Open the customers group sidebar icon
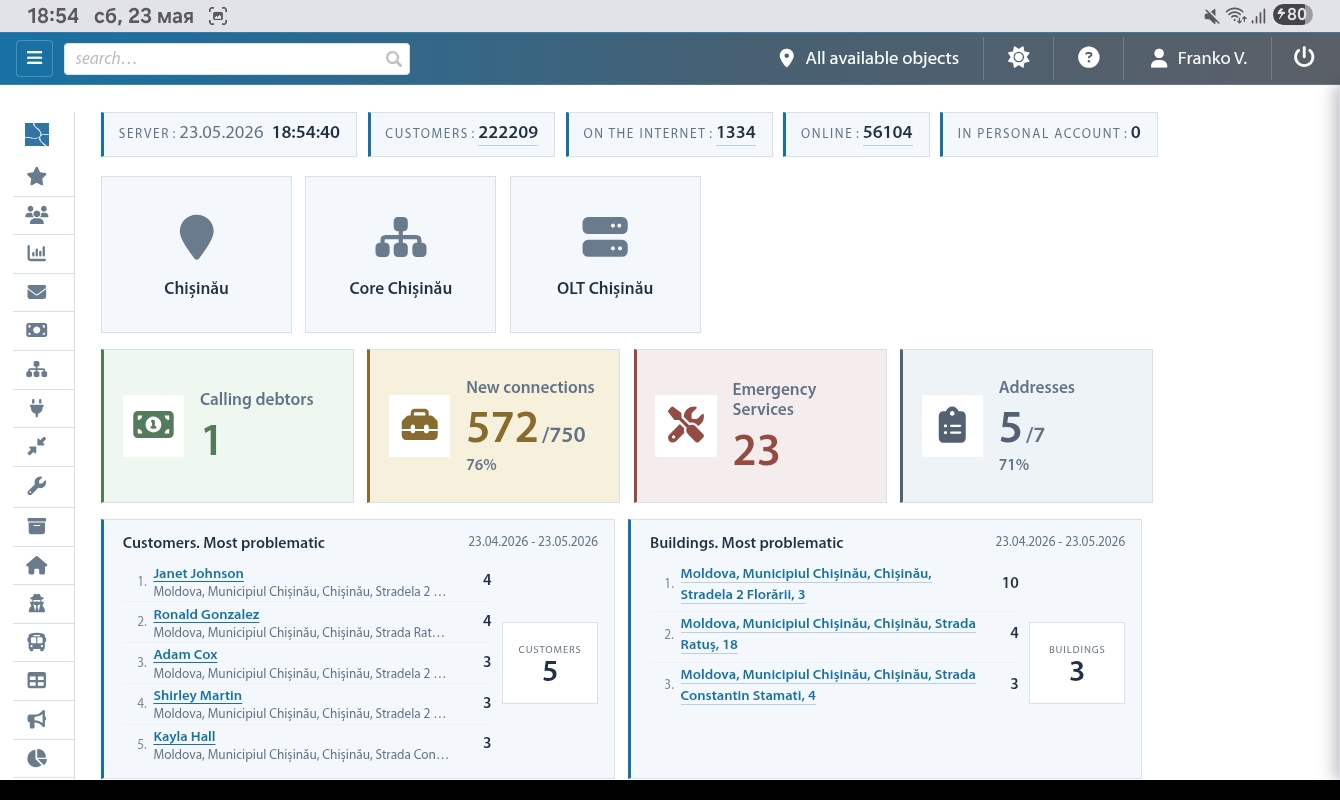Image resolution: width=1340 pixels, height=800 pixels. click(x=37, y=214)
